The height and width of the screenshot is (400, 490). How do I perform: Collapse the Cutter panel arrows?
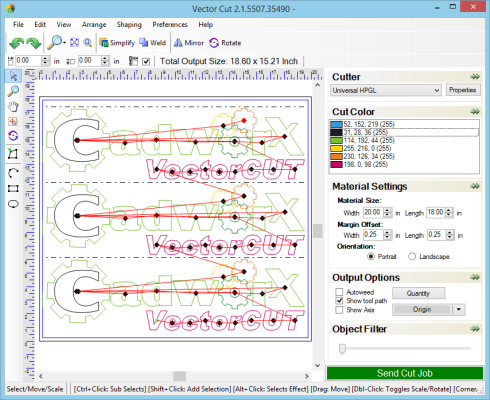pos(475,77)
